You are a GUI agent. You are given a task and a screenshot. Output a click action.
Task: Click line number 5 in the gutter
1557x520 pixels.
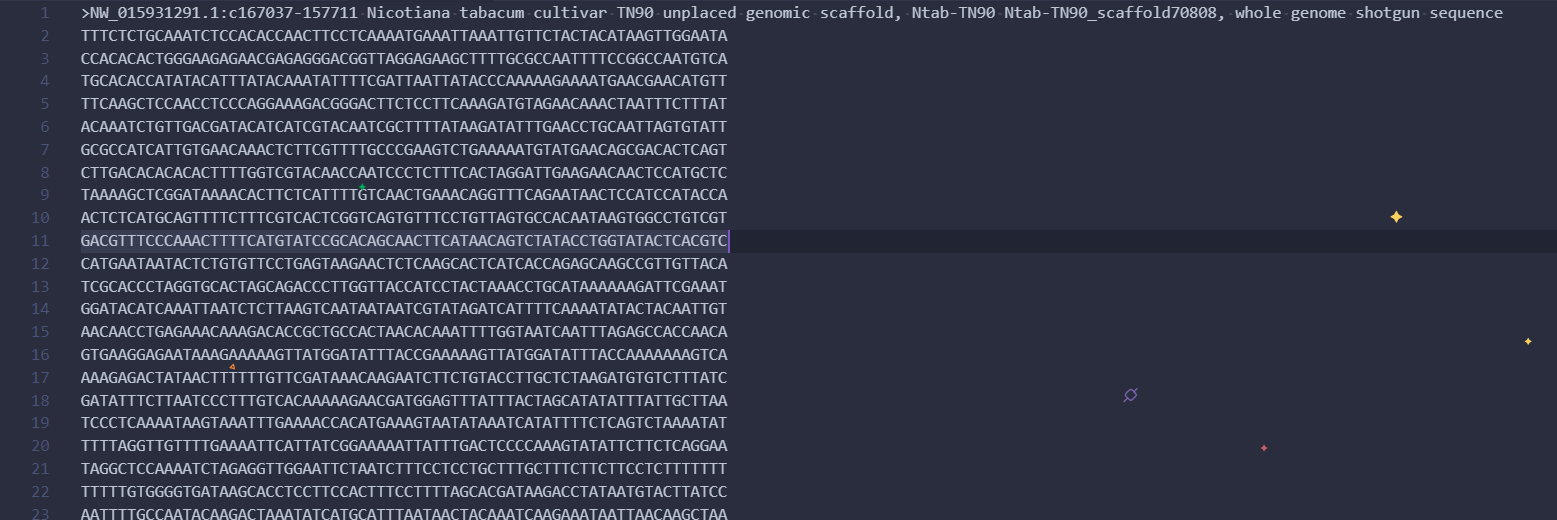45,104
